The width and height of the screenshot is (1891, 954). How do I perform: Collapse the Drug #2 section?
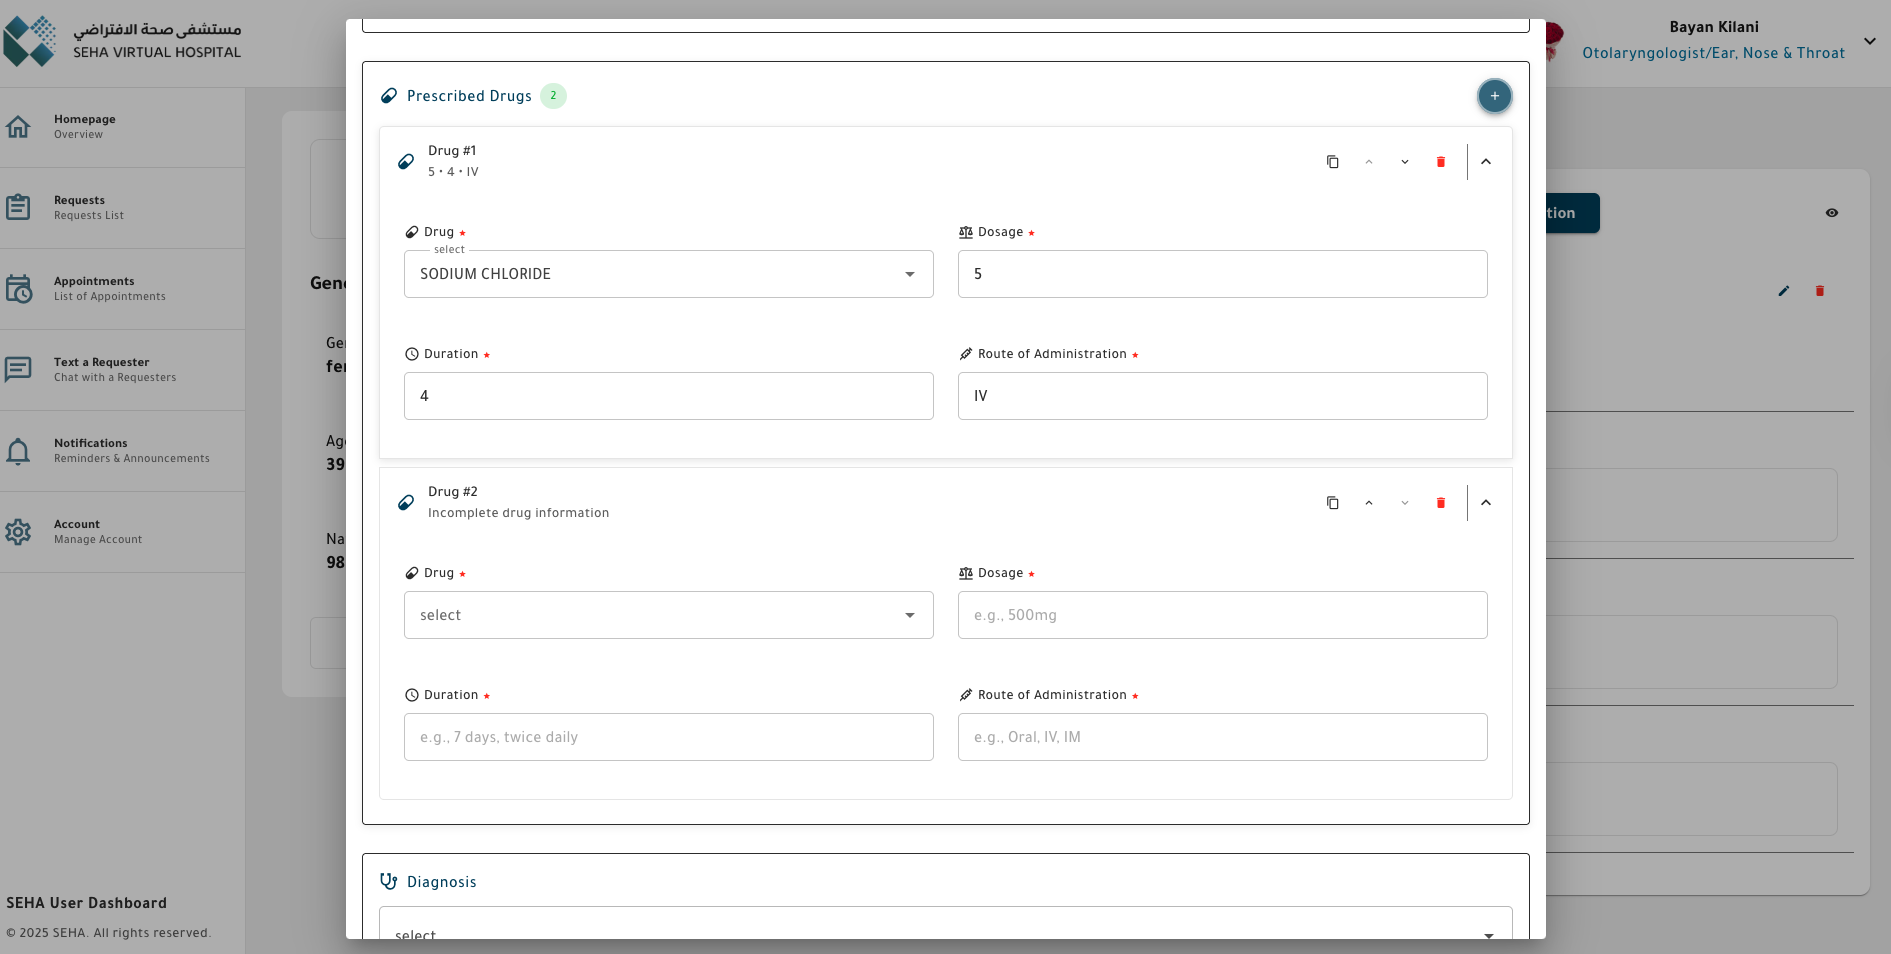[1485, 503]
